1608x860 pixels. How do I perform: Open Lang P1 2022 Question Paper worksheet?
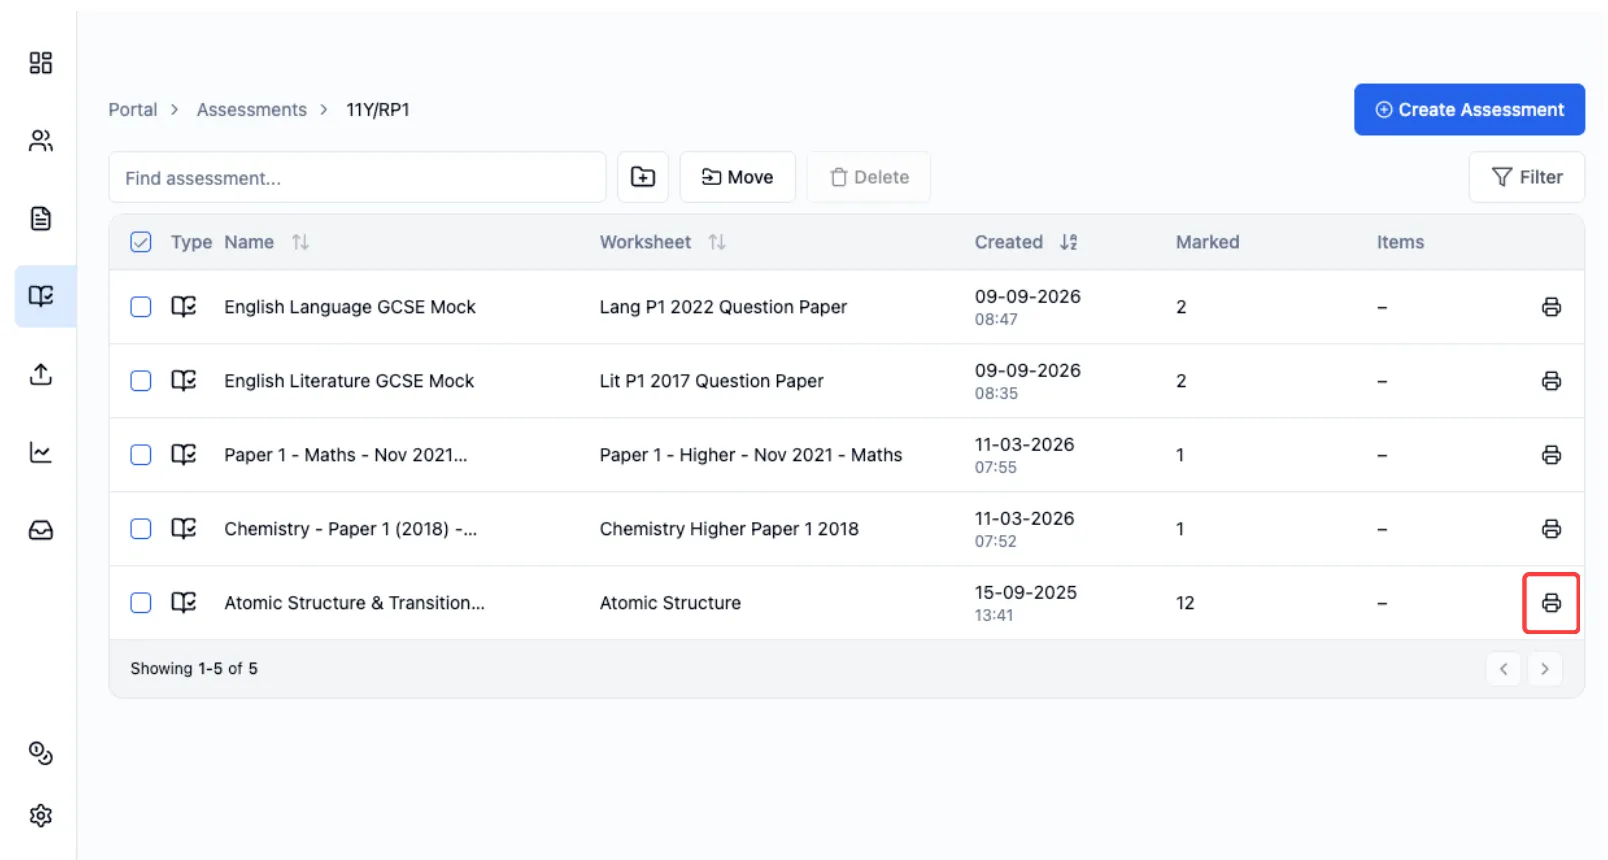(x=723, y=307)
